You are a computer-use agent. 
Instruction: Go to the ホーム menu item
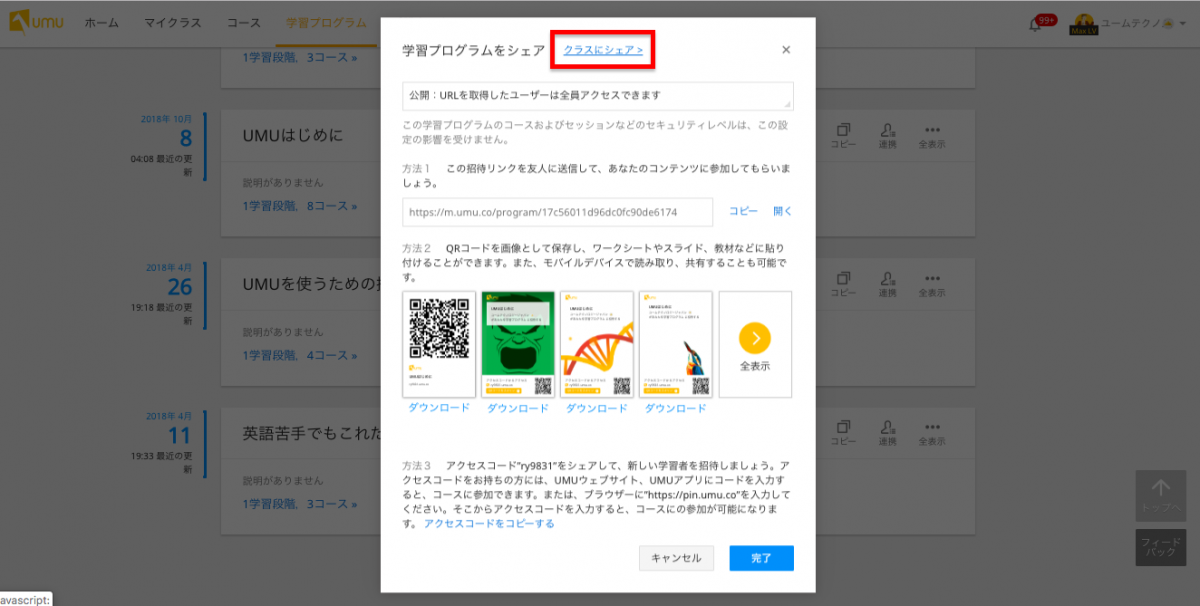click(102, 22)
